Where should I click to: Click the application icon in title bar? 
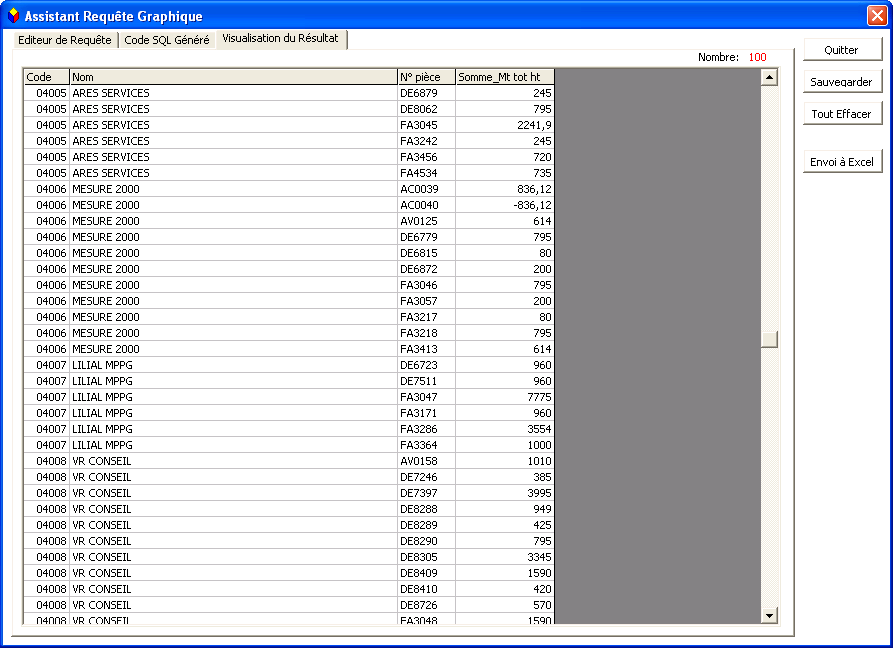(13, 16)
